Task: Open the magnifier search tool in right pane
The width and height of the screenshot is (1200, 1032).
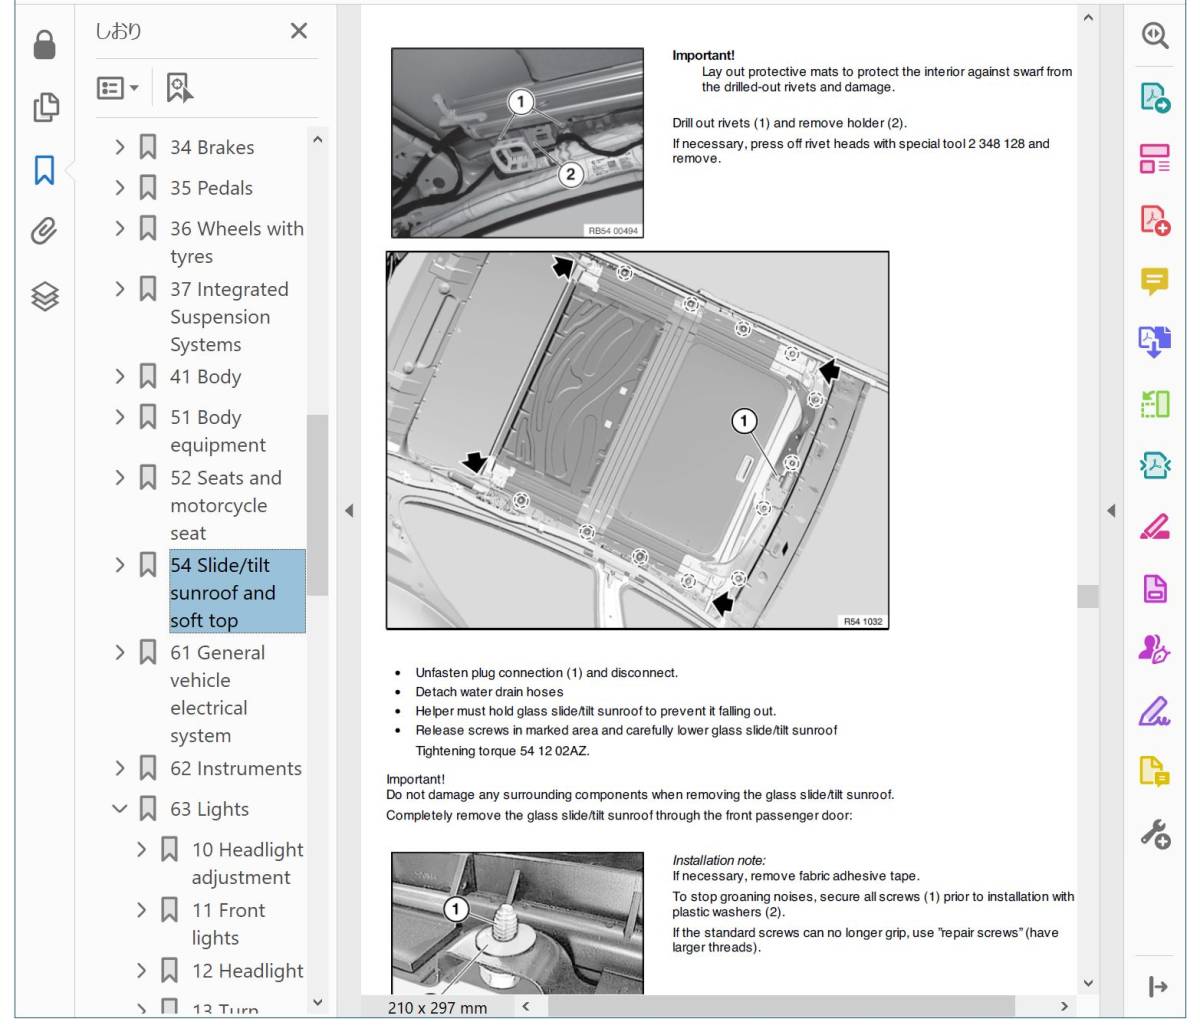Action: (1155, 36)
